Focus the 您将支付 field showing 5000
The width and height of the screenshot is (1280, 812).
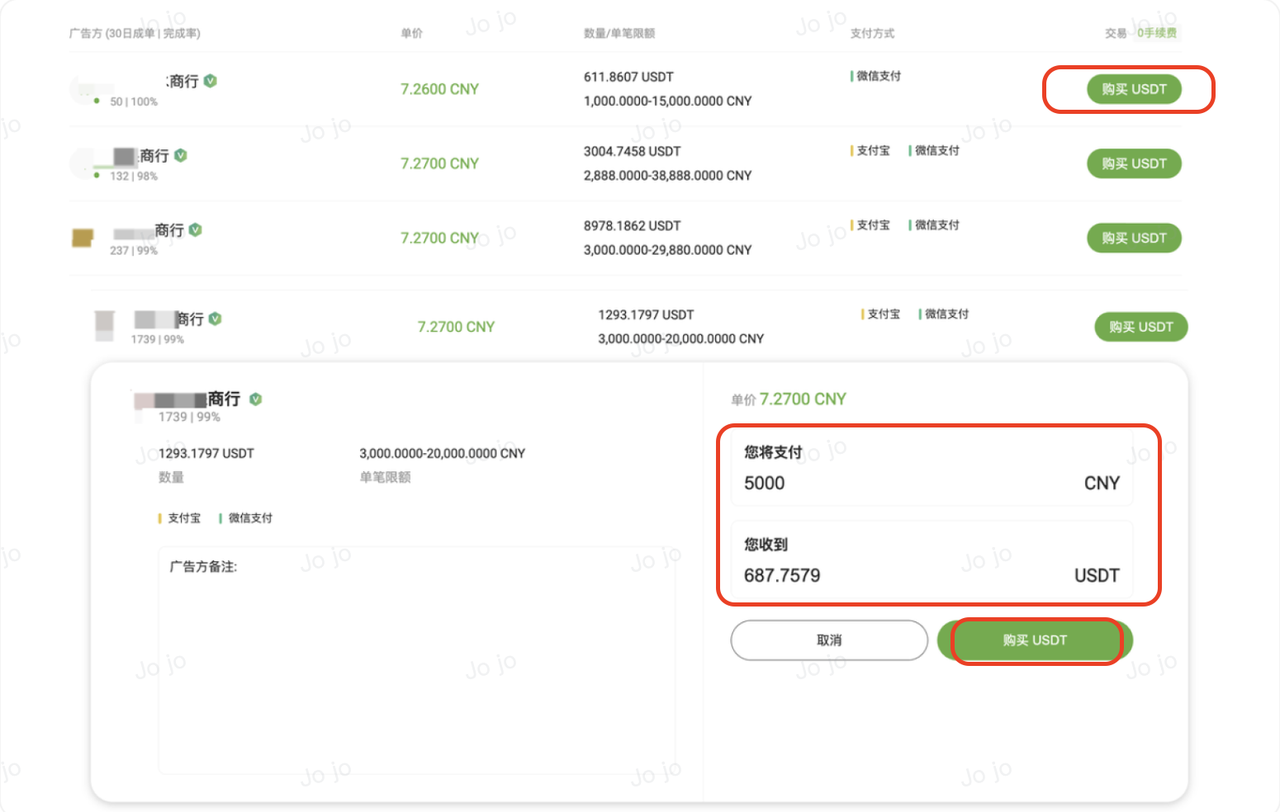(931, 483)
